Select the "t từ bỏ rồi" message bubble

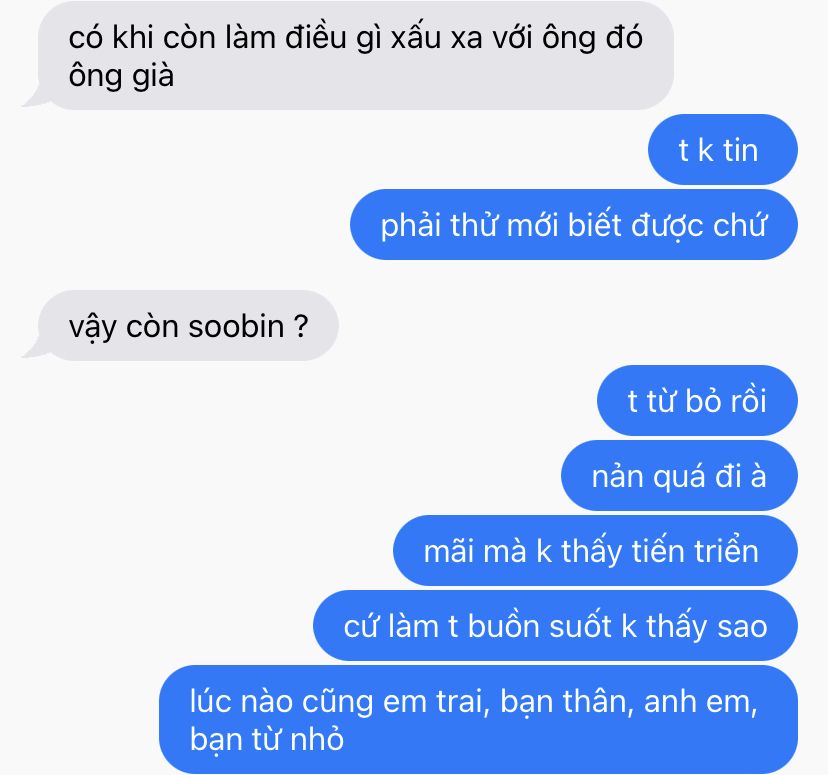697,401
